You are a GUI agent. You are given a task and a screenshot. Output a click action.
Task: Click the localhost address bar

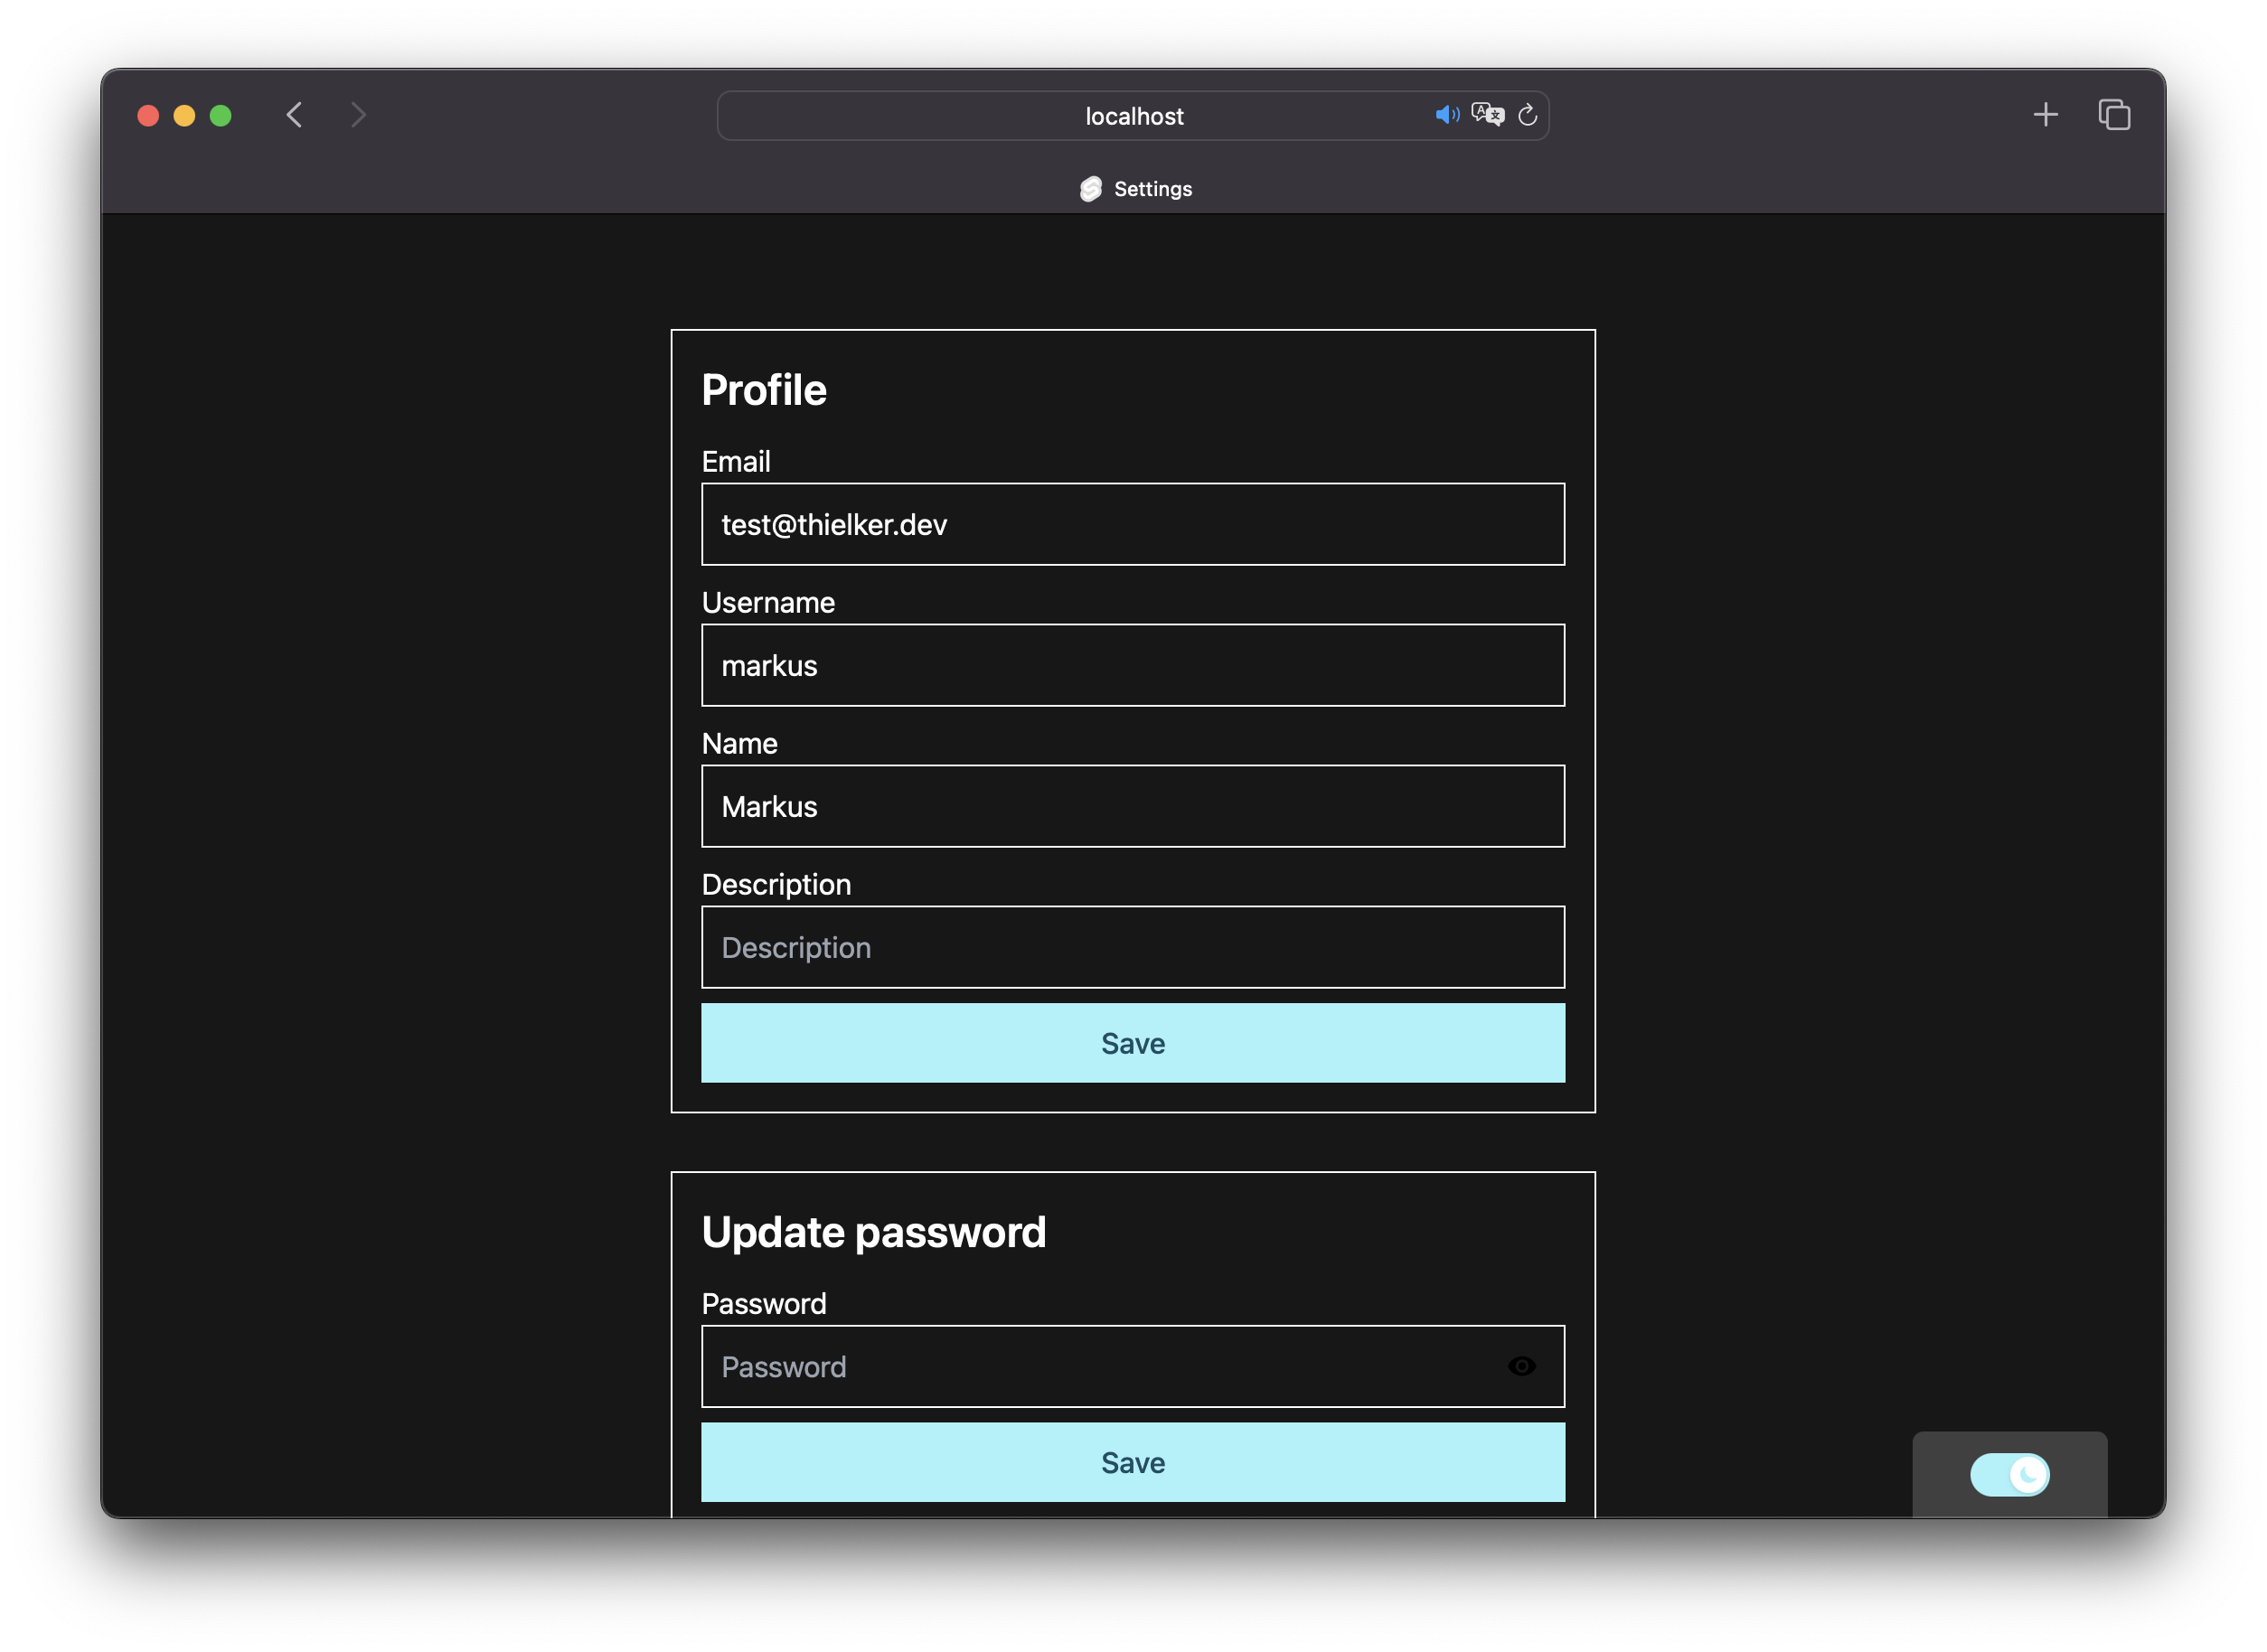[x=1133, y=116]
